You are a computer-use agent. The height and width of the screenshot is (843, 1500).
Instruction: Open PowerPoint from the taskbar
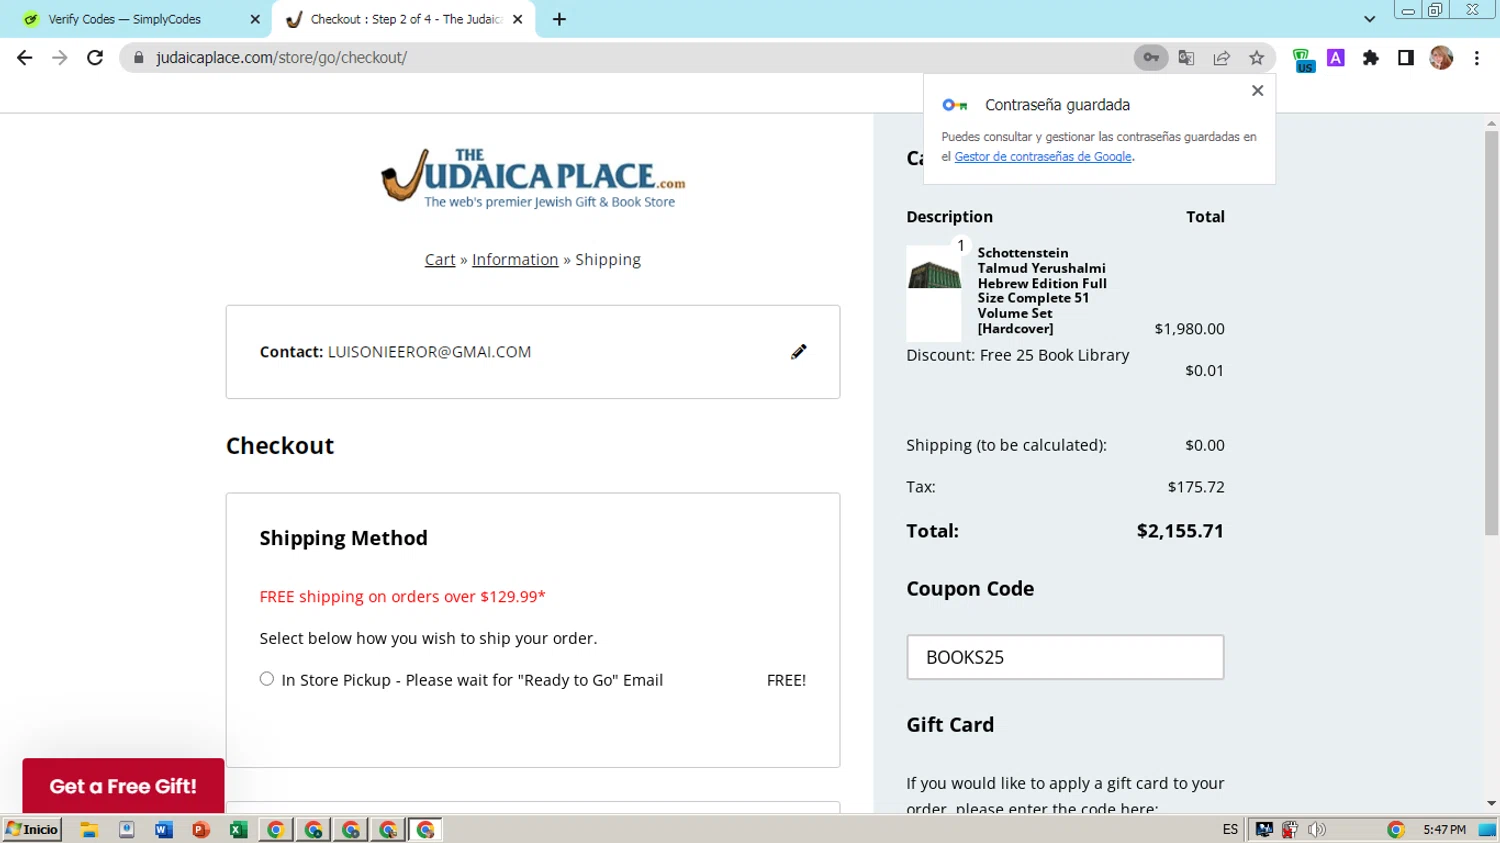pos(201,830)
